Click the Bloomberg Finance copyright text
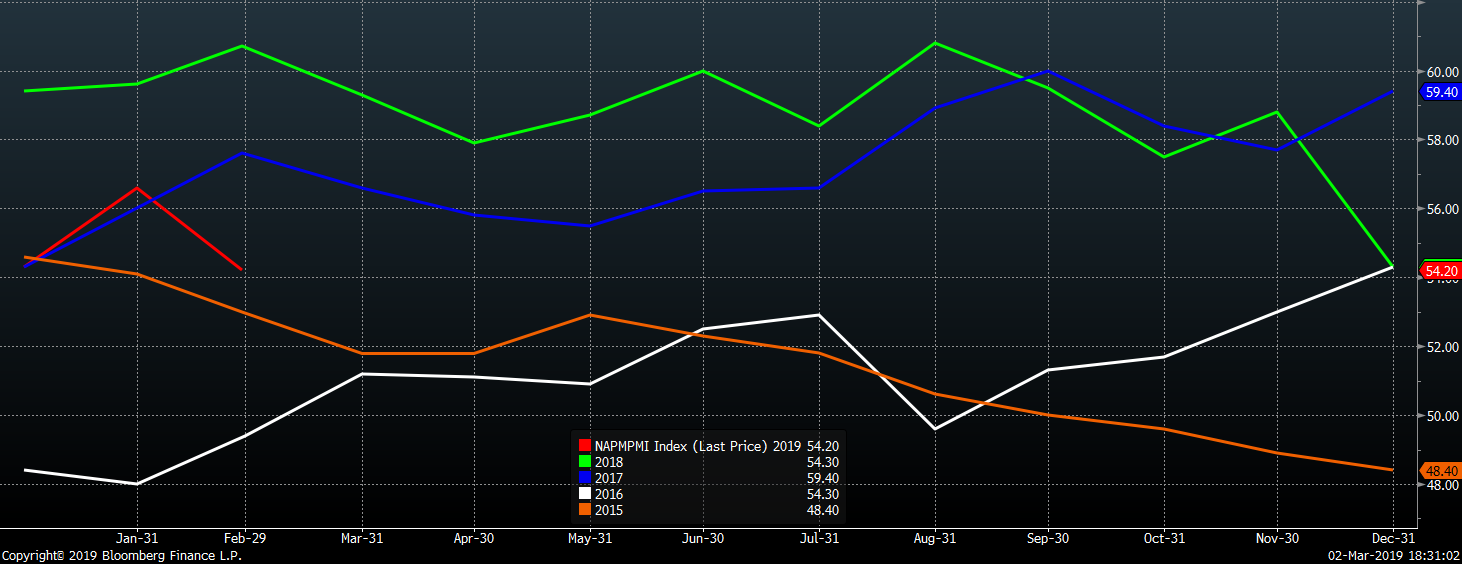 pos(121,556)
